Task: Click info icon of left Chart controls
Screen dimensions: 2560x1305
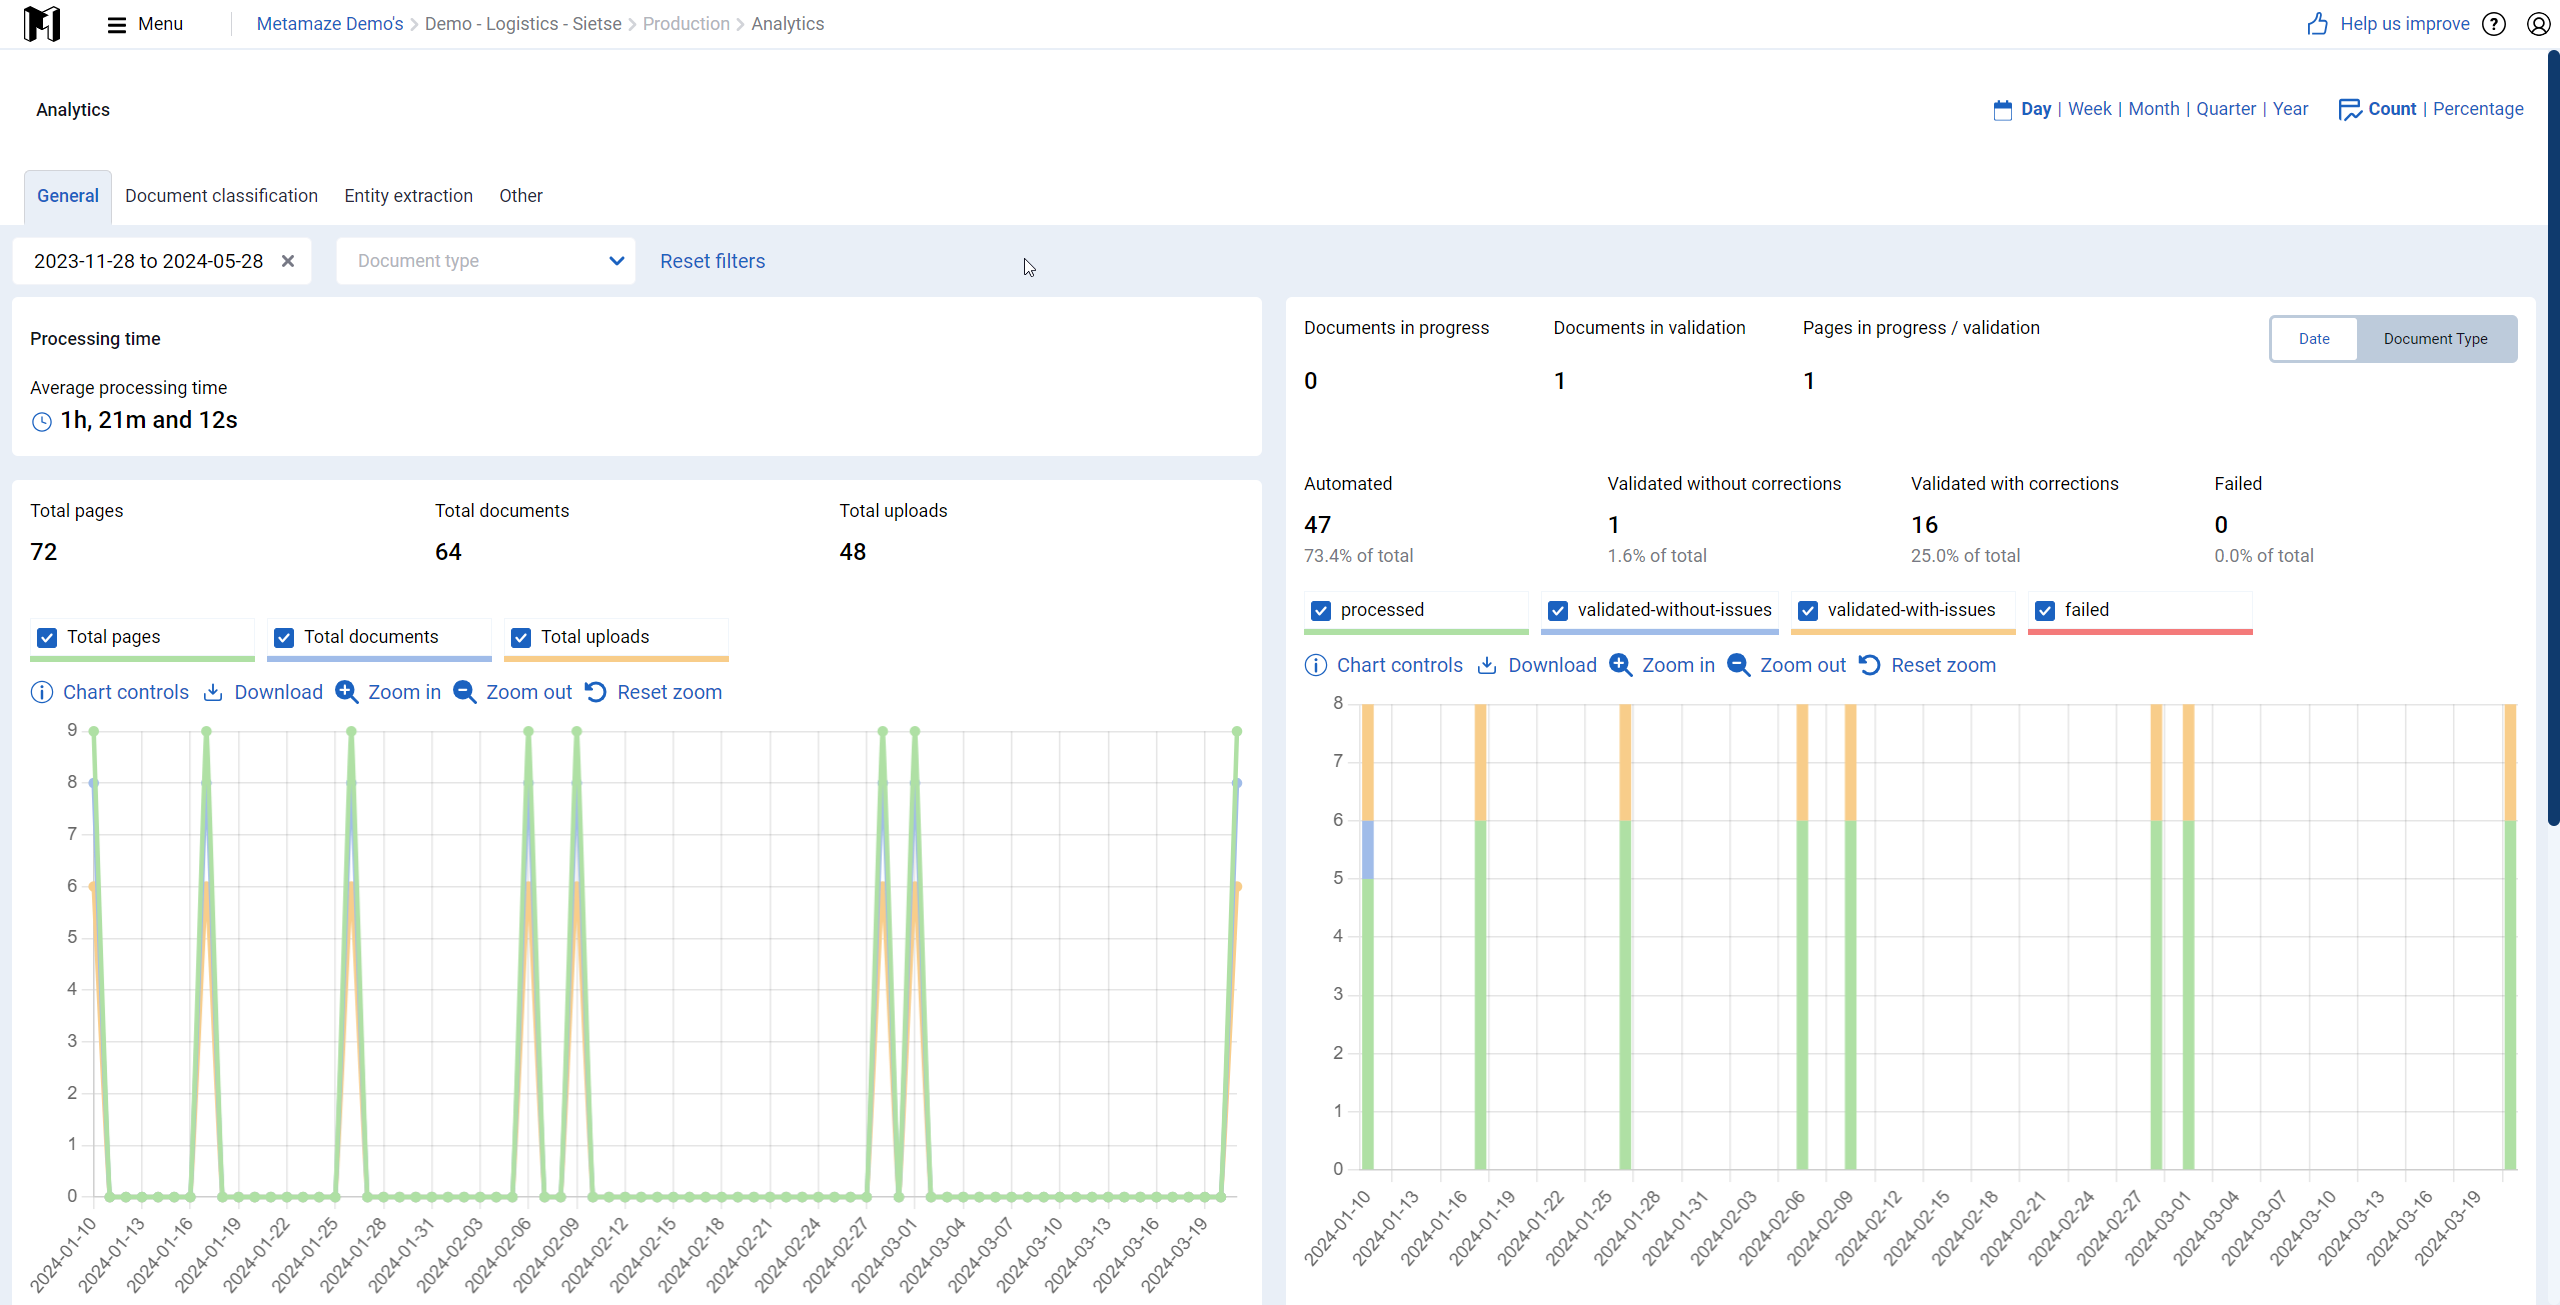Action: coord(42,692)
